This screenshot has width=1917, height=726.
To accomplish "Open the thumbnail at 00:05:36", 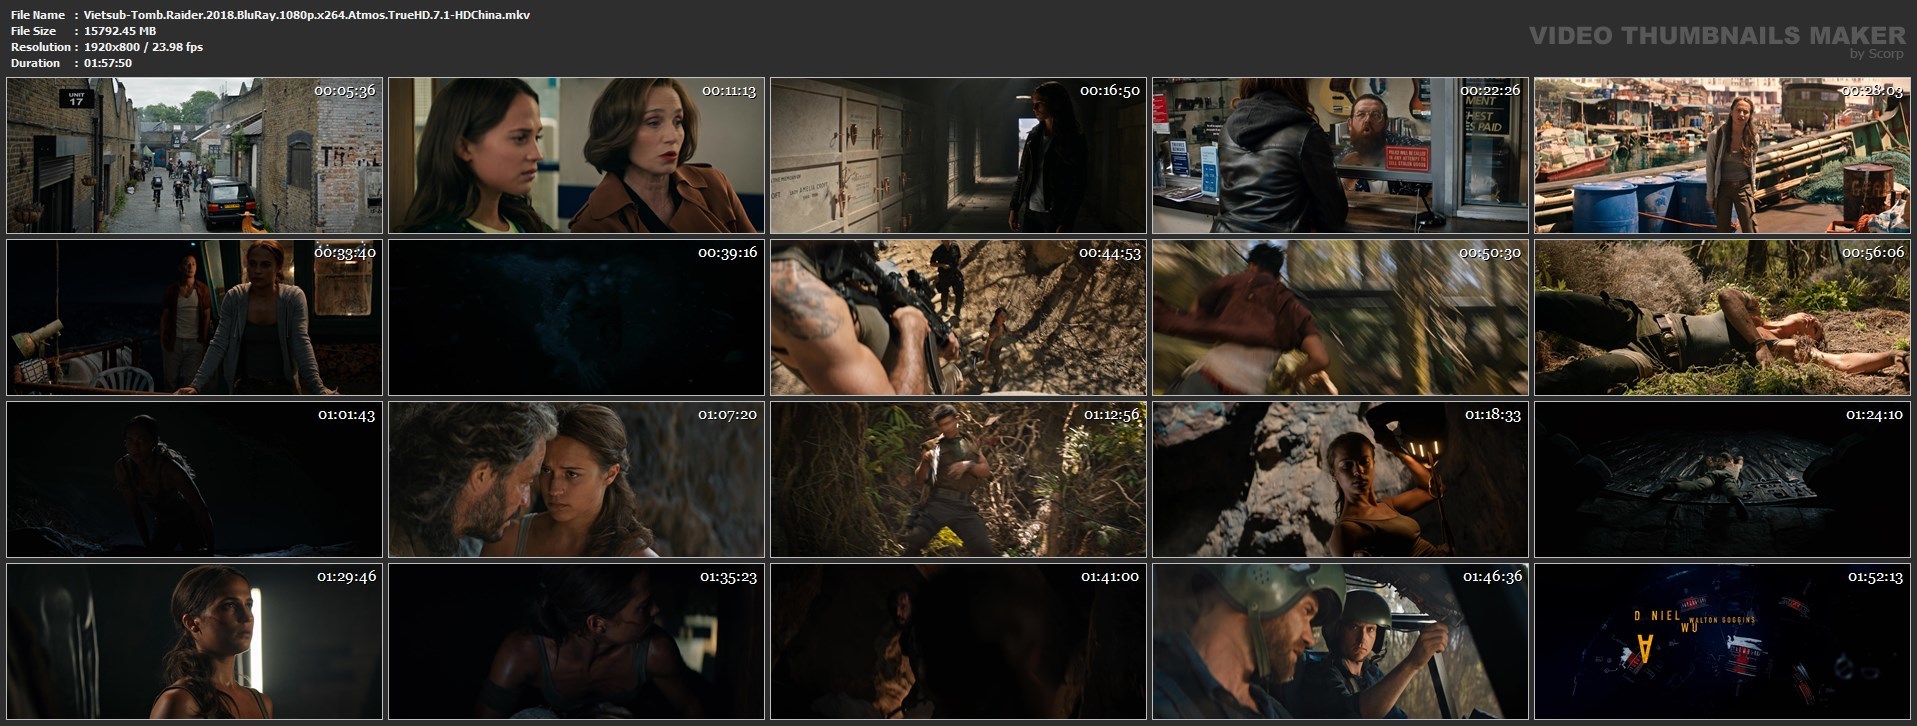I will tap(194, 155).
